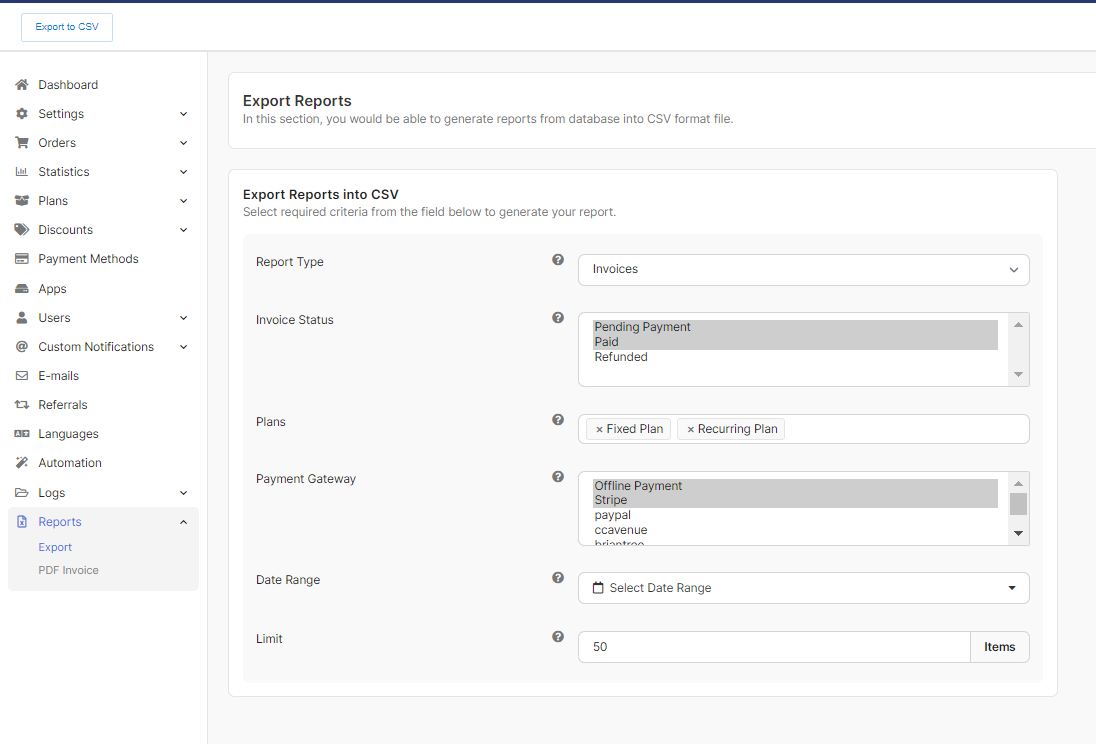Open the Limit field help icon
1096x744 pixels.
(x=558, y=636)
